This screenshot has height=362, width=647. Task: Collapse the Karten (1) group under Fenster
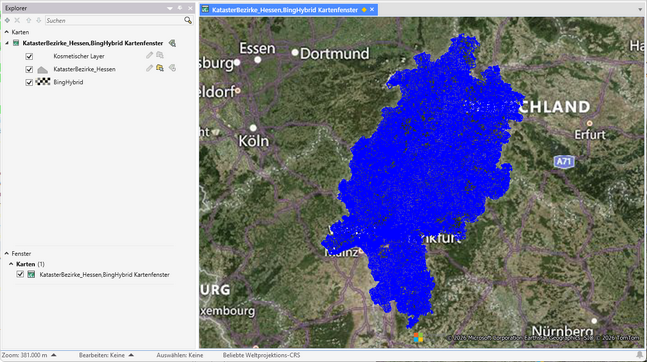[x=11, y=264]
